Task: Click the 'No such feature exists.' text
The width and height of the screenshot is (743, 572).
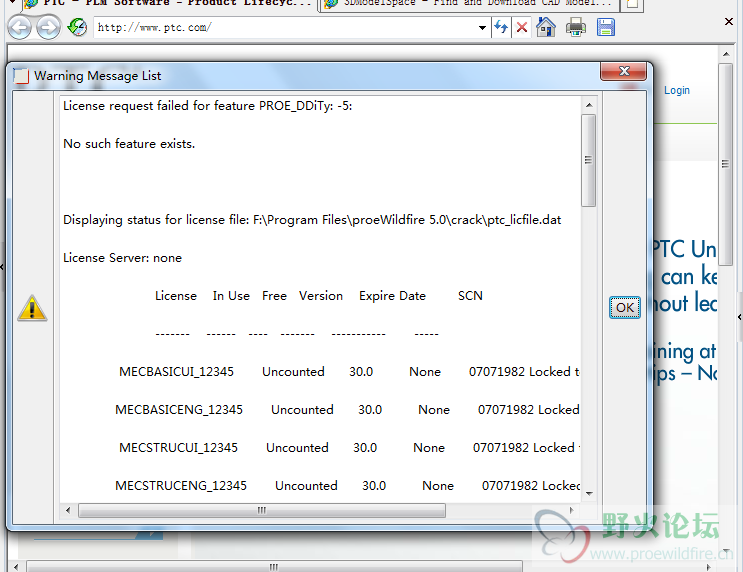Action: click(x=129, y=144)
